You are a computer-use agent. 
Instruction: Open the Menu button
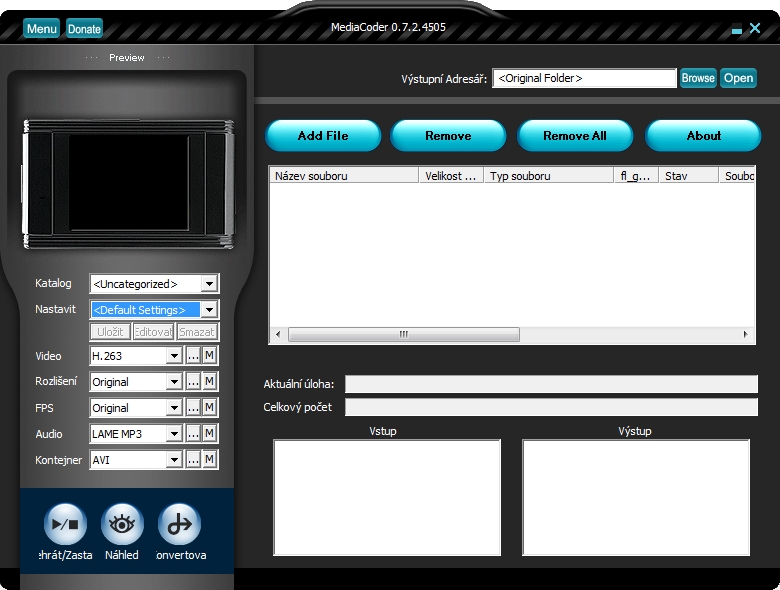point(41,29)
